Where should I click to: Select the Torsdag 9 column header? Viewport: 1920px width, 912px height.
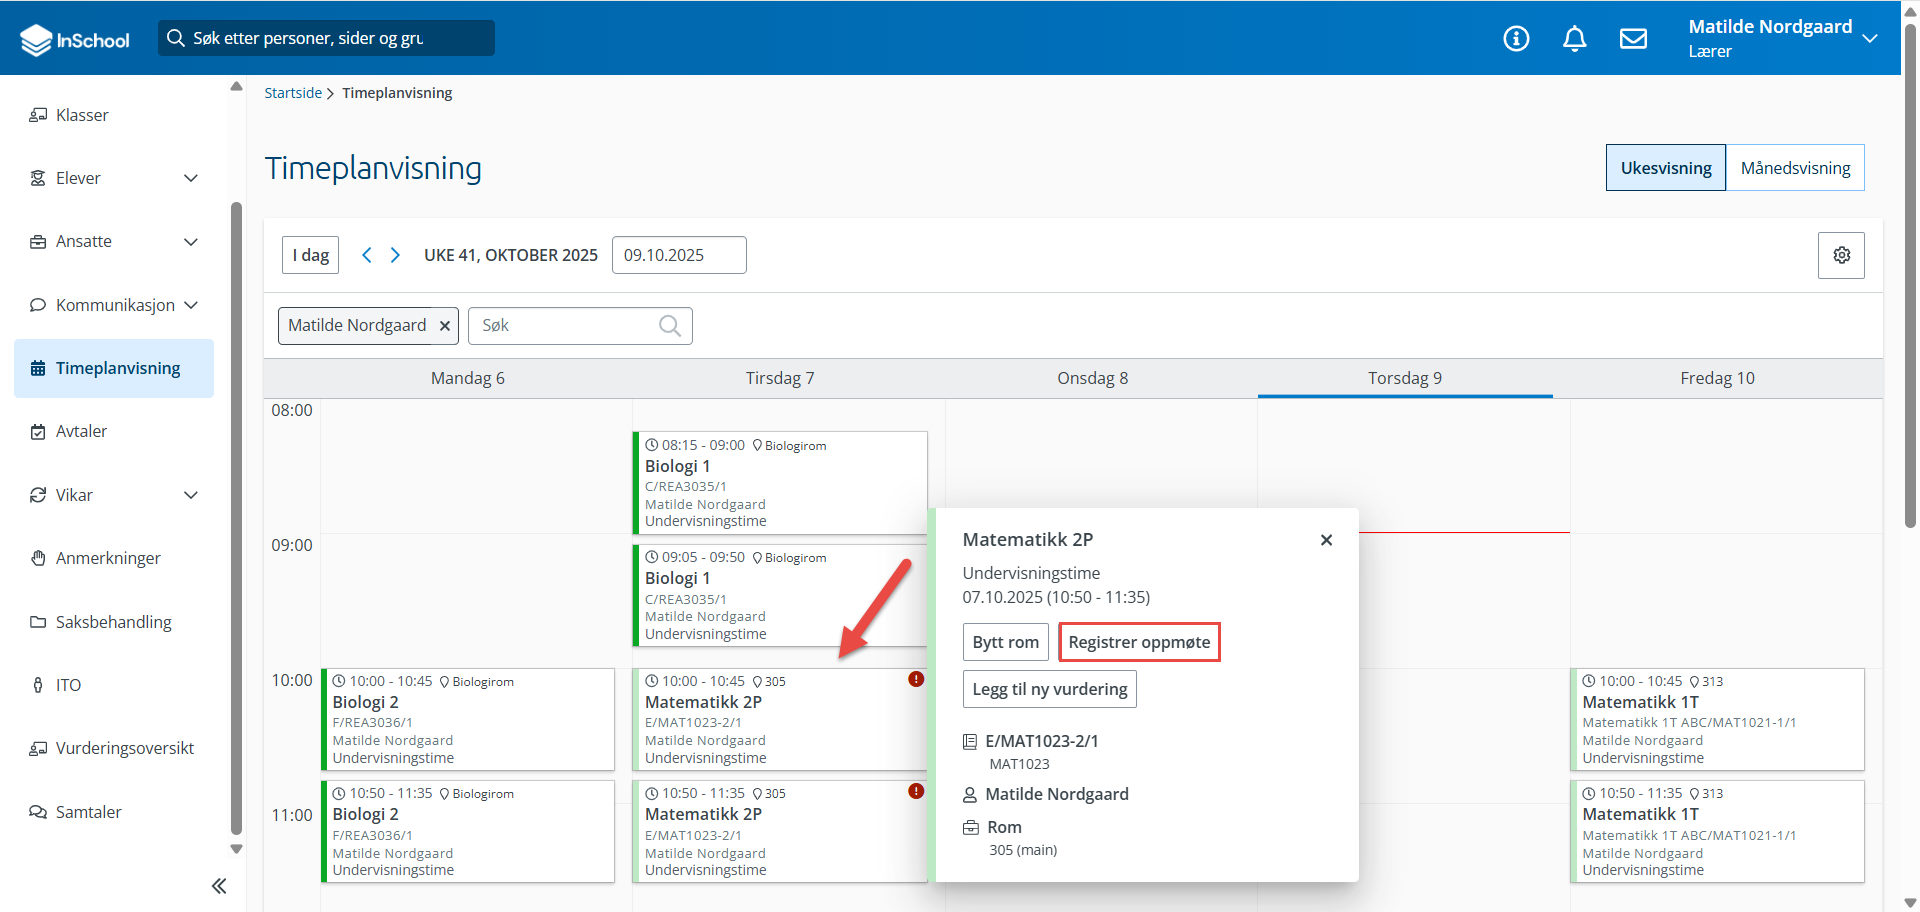(x=1405, y=378)
